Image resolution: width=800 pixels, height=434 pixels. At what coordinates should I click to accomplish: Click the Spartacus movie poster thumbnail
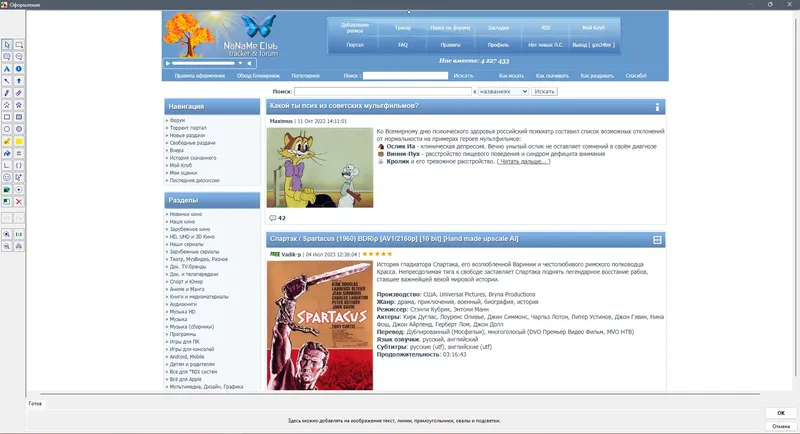tap(320, 325)
